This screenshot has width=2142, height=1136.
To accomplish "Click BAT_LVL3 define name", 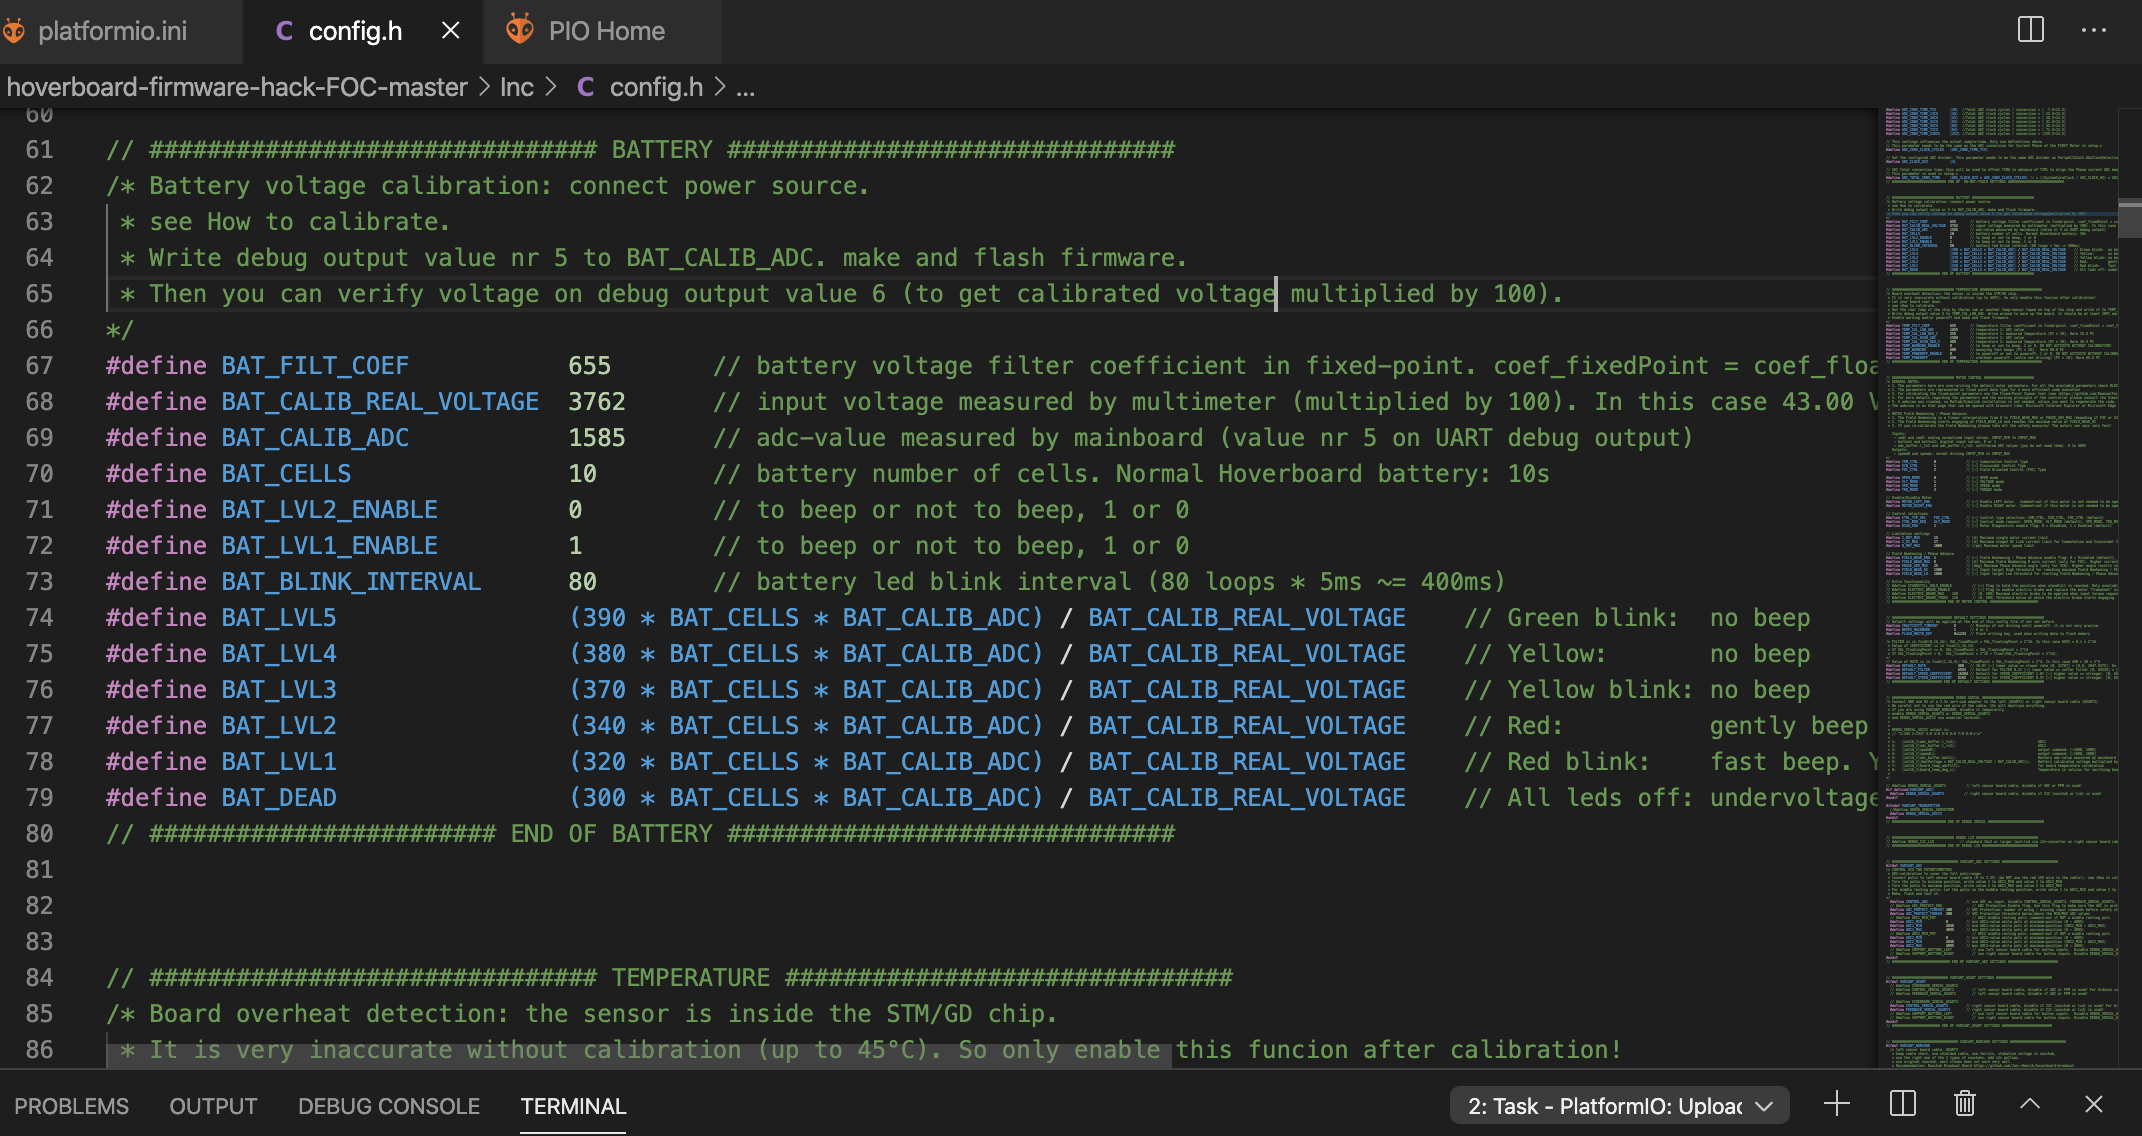I will 279,690.
